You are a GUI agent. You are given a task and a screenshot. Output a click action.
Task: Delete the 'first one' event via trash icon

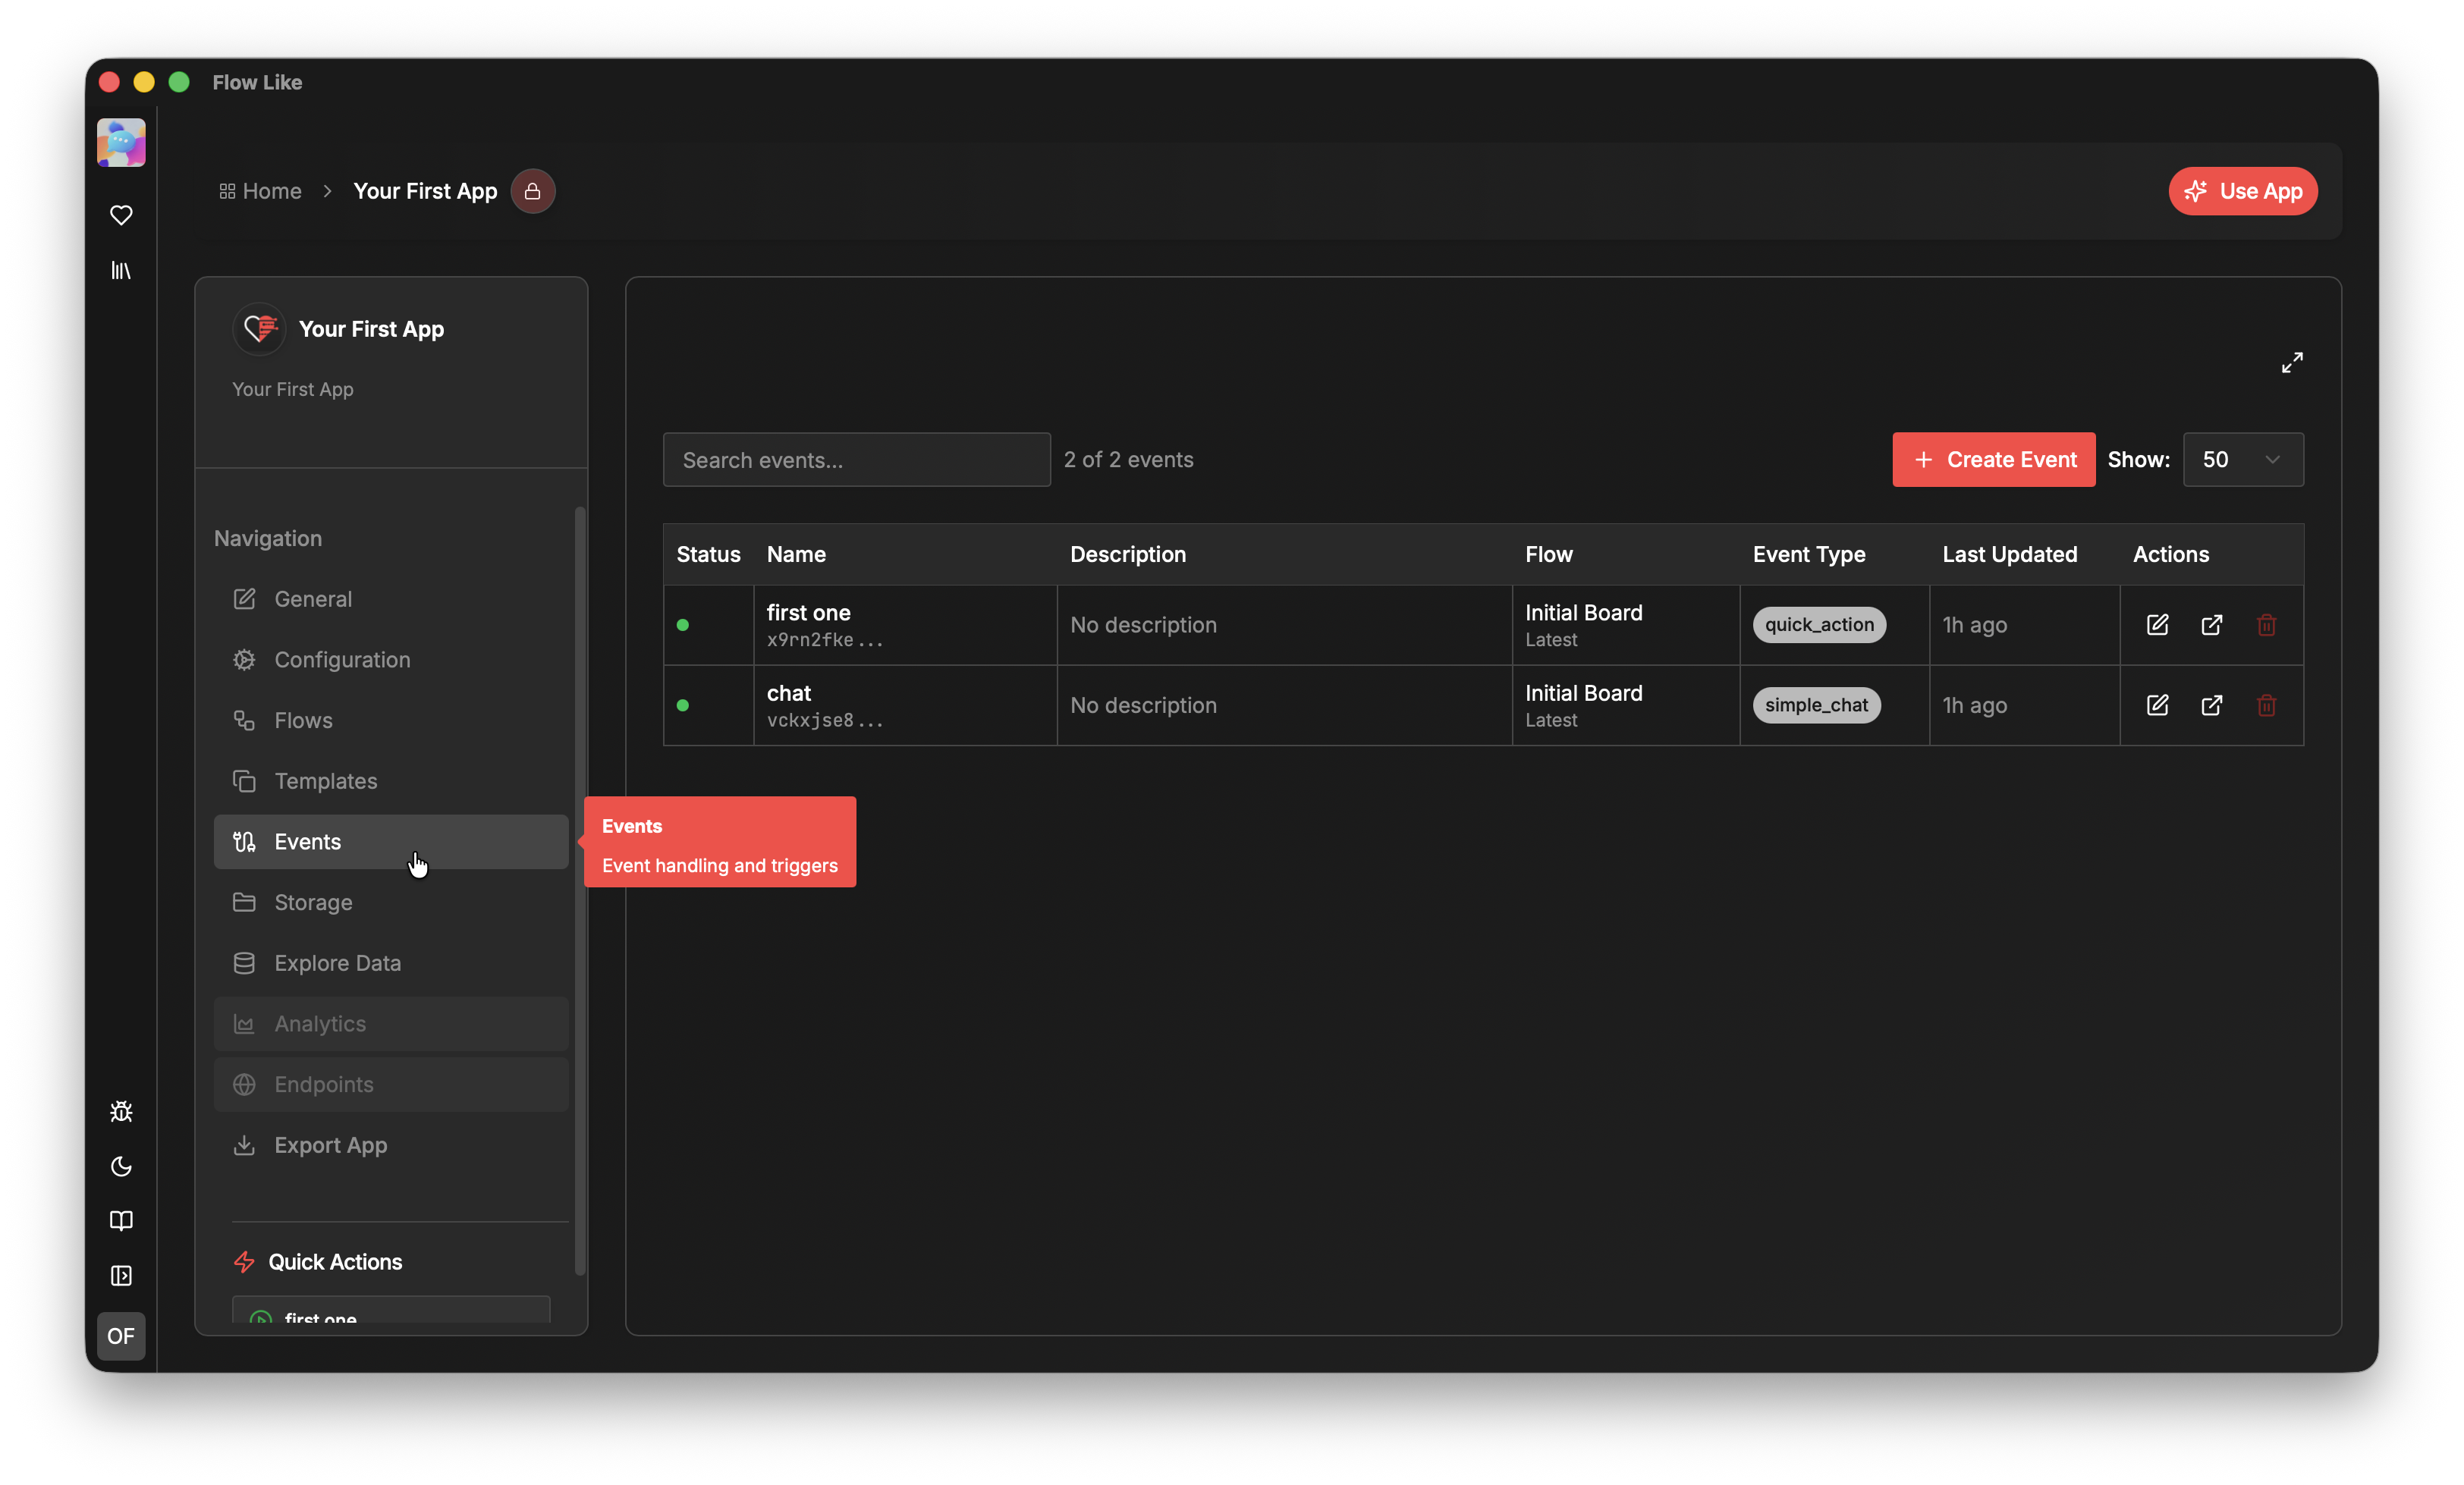(2265, 624)
